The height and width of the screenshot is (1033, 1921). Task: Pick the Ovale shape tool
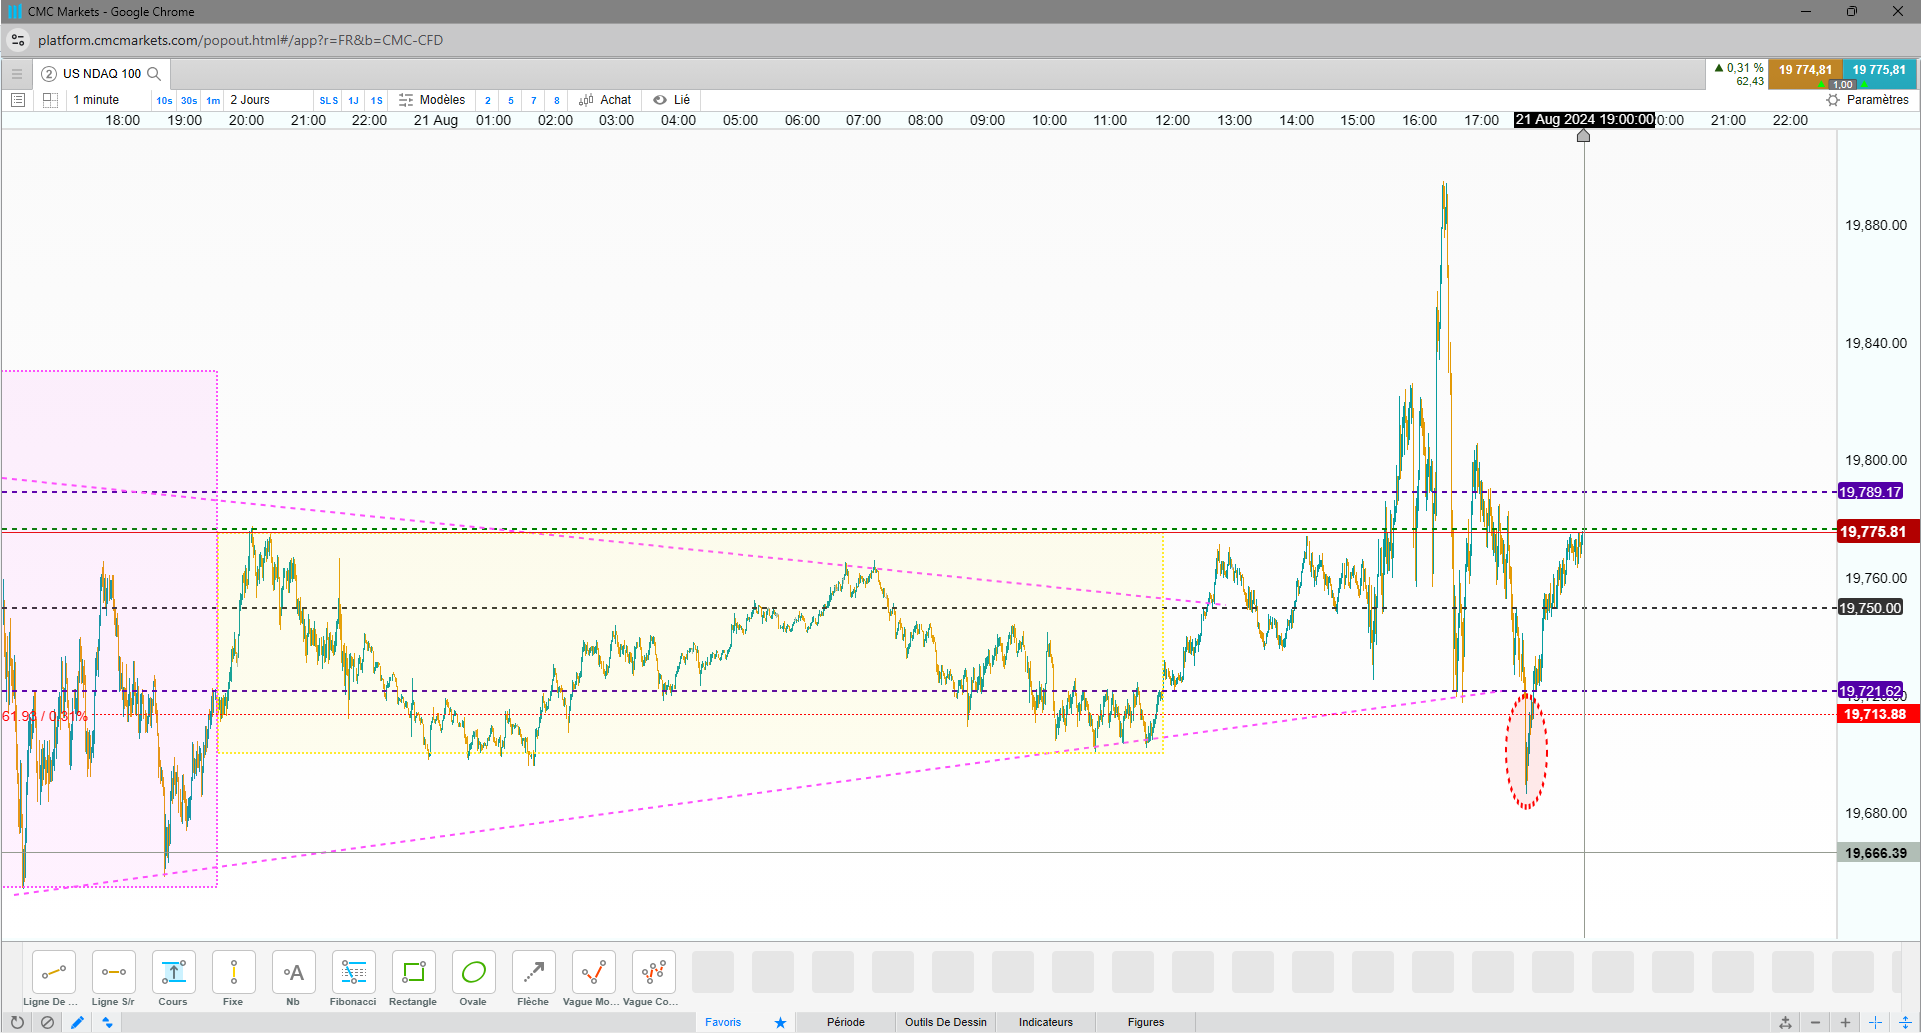click(x=473, y=978)
